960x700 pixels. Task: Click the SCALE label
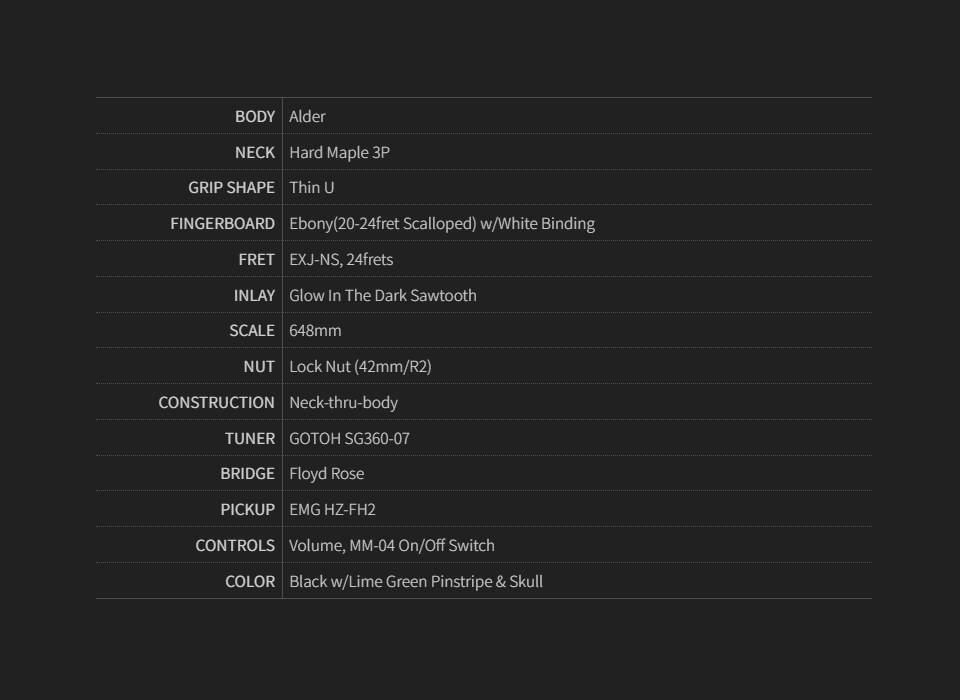click(x=252, y=330)
